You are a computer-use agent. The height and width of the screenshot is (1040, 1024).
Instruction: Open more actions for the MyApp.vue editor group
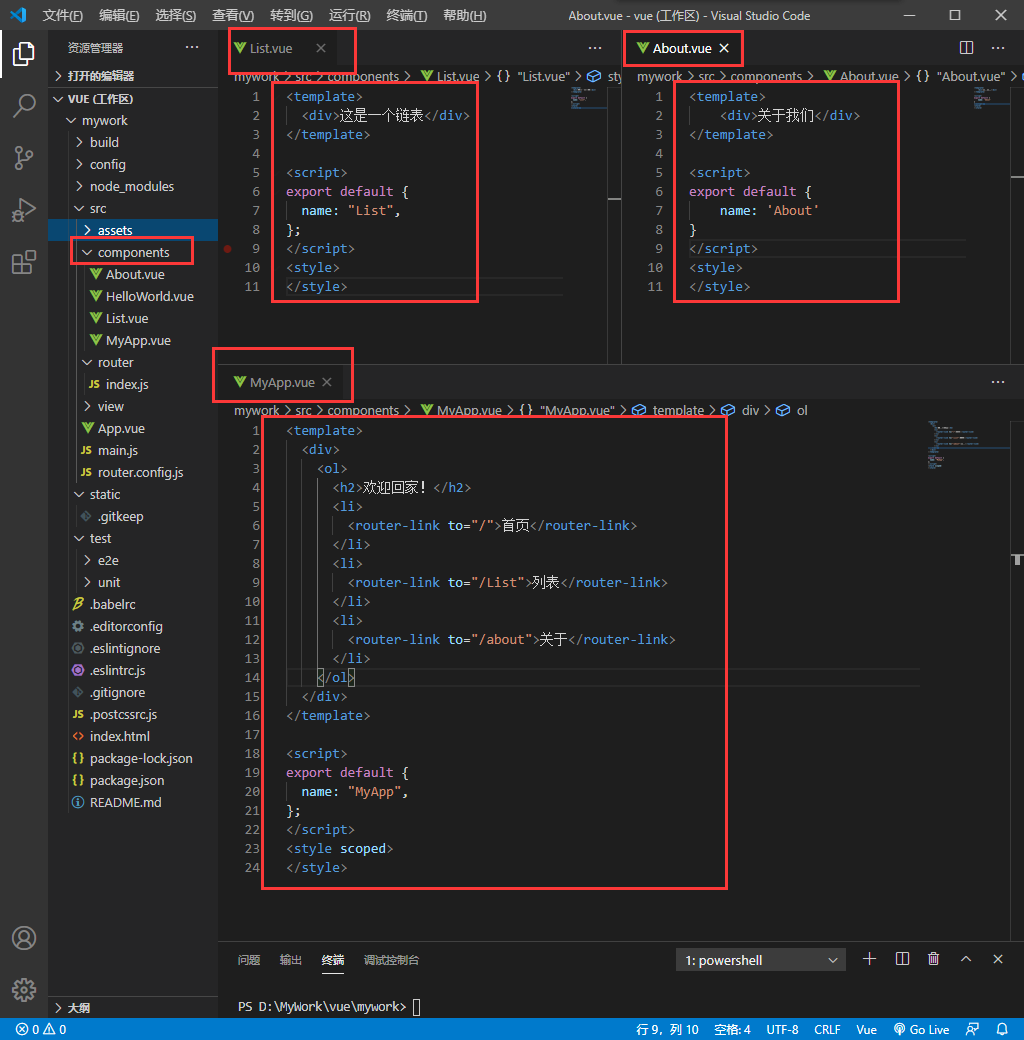point(997,382)
